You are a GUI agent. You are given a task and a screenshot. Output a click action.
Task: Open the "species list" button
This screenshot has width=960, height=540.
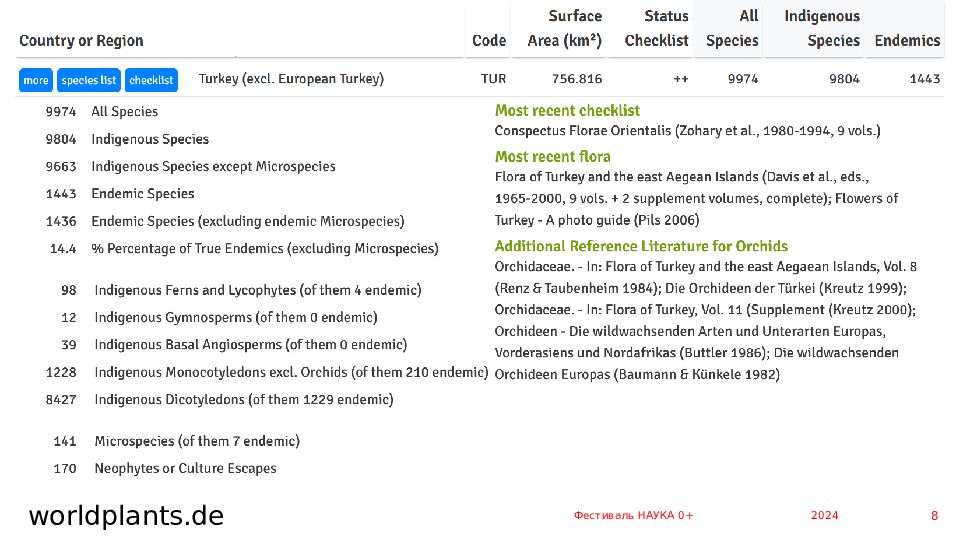tap(89, 80)
